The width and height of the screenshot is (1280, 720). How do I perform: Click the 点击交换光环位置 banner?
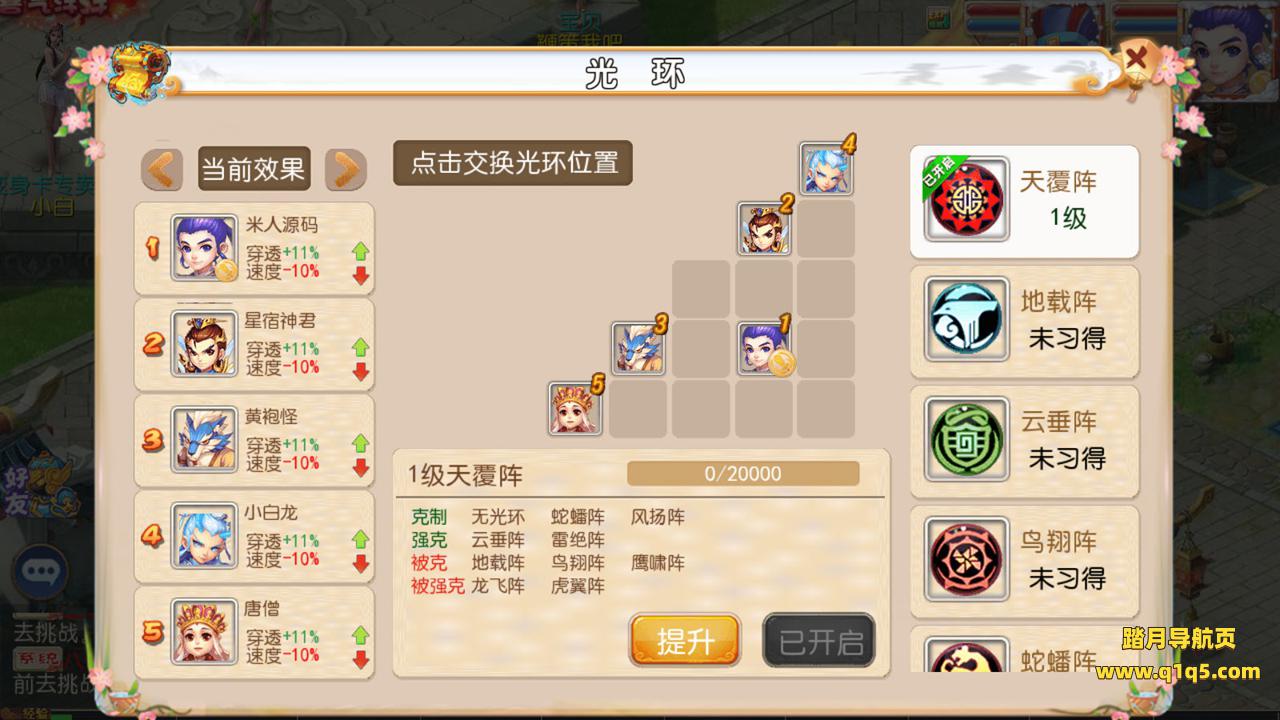coord(513,163)
